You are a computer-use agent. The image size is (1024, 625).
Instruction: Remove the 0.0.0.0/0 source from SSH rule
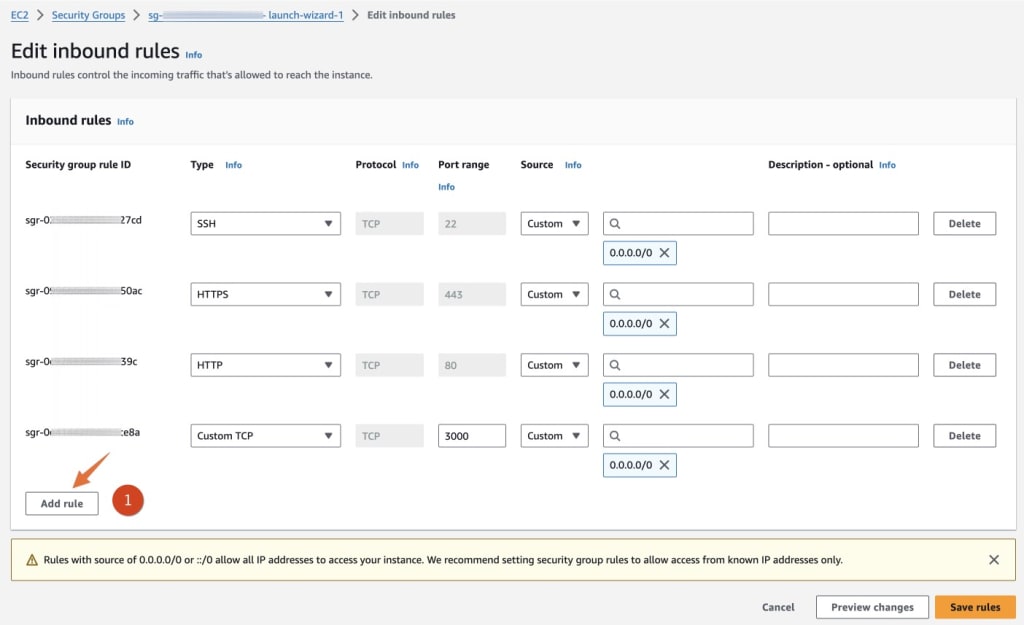pos(665,253)
